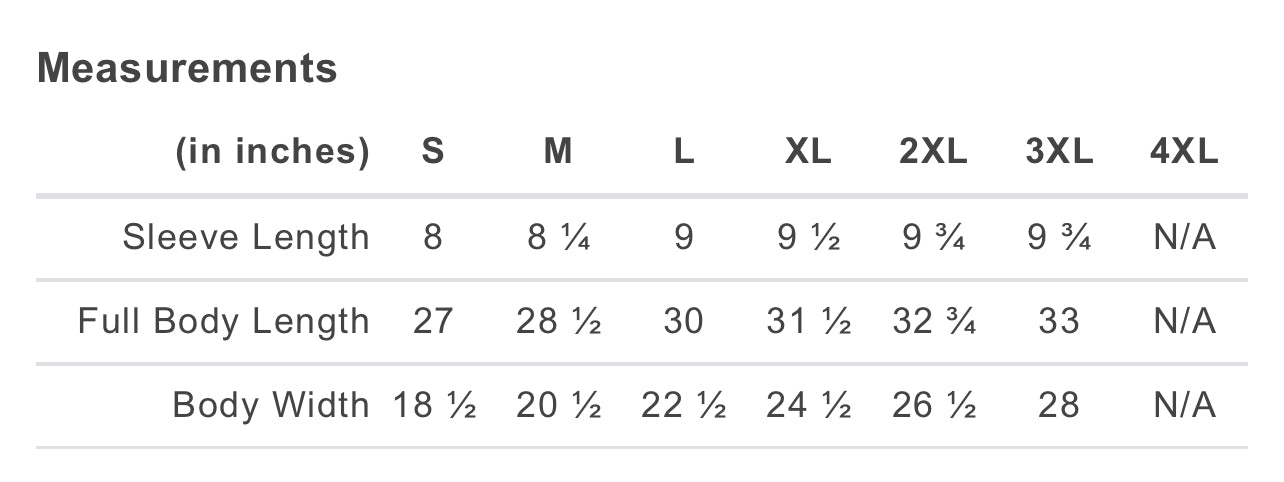
Task: Select the 4XL size column header
Action: point(1184,152)
